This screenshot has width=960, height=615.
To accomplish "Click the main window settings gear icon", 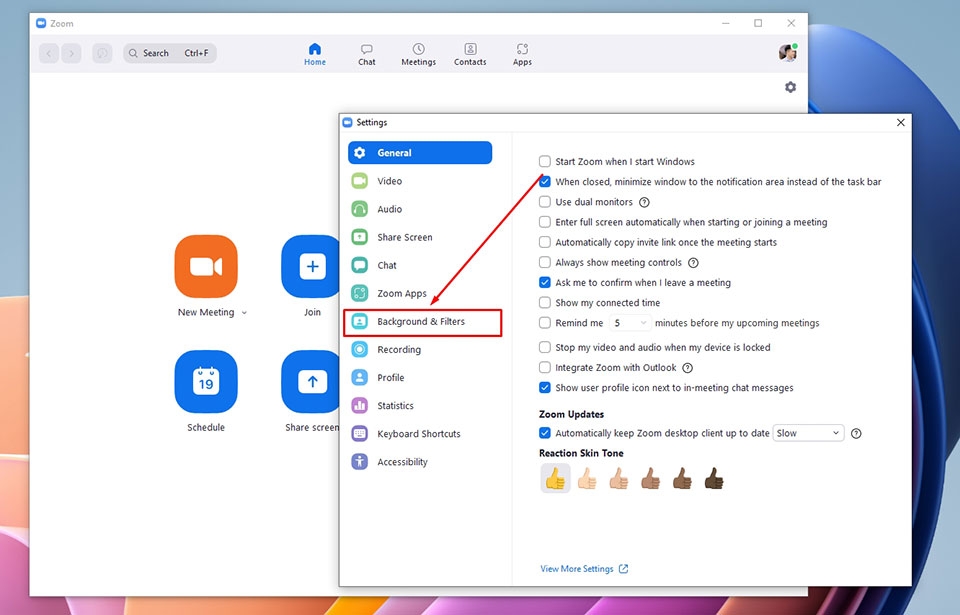I will [x=790, y=87].
